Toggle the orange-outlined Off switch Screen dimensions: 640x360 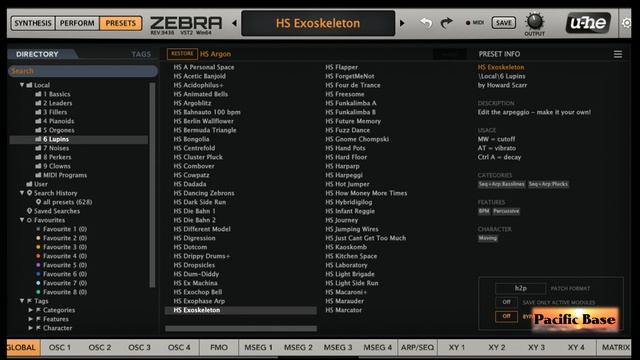coord(506,316)
